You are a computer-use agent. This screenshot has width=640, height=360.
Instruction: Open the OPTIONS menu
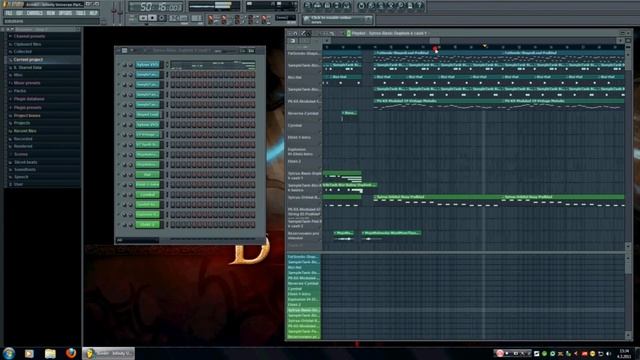(x=65, y=13)
